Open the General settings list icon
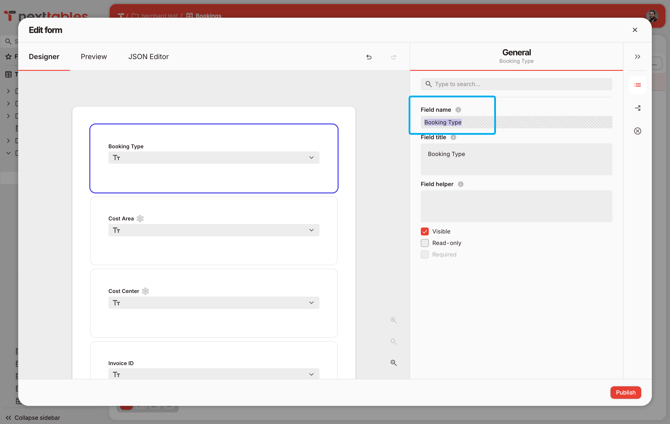 click(637, 85)
